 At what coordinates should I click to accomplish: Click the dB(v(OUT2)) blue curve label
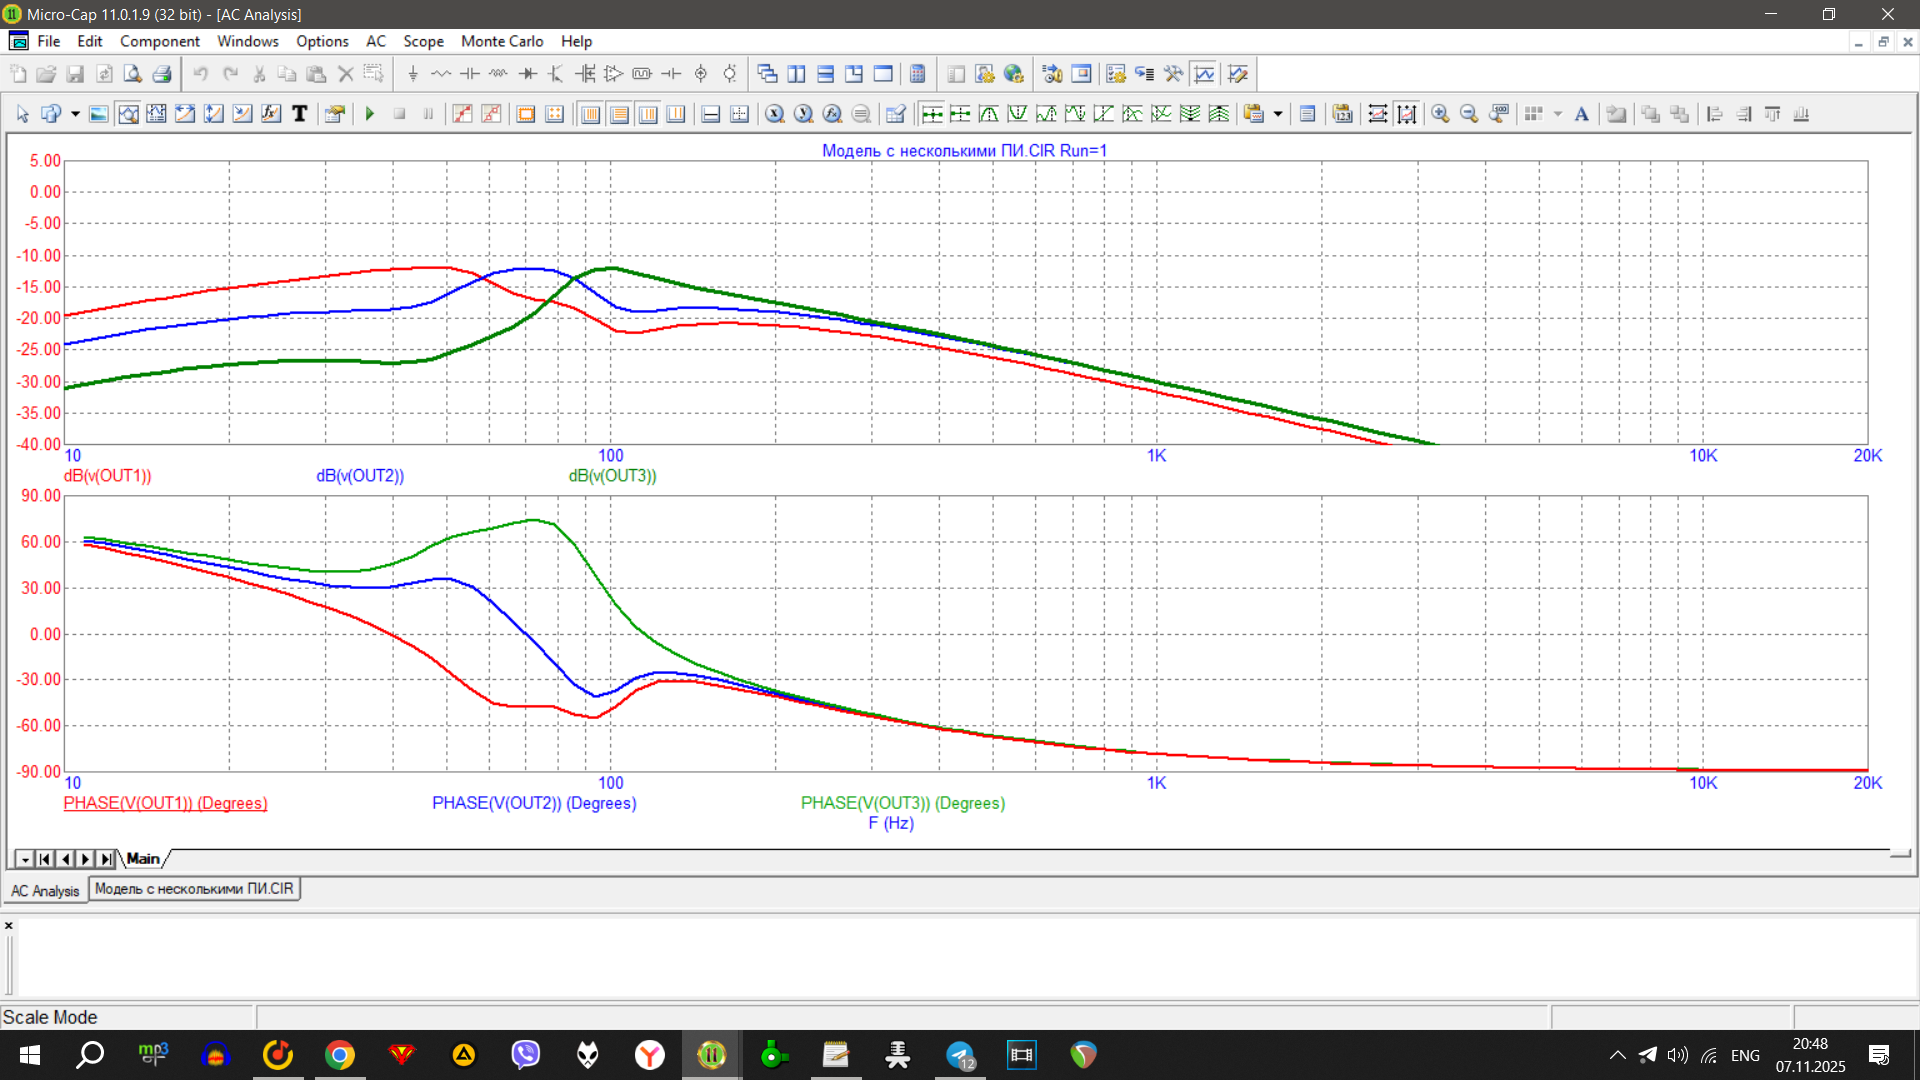(x=360, y=476)
